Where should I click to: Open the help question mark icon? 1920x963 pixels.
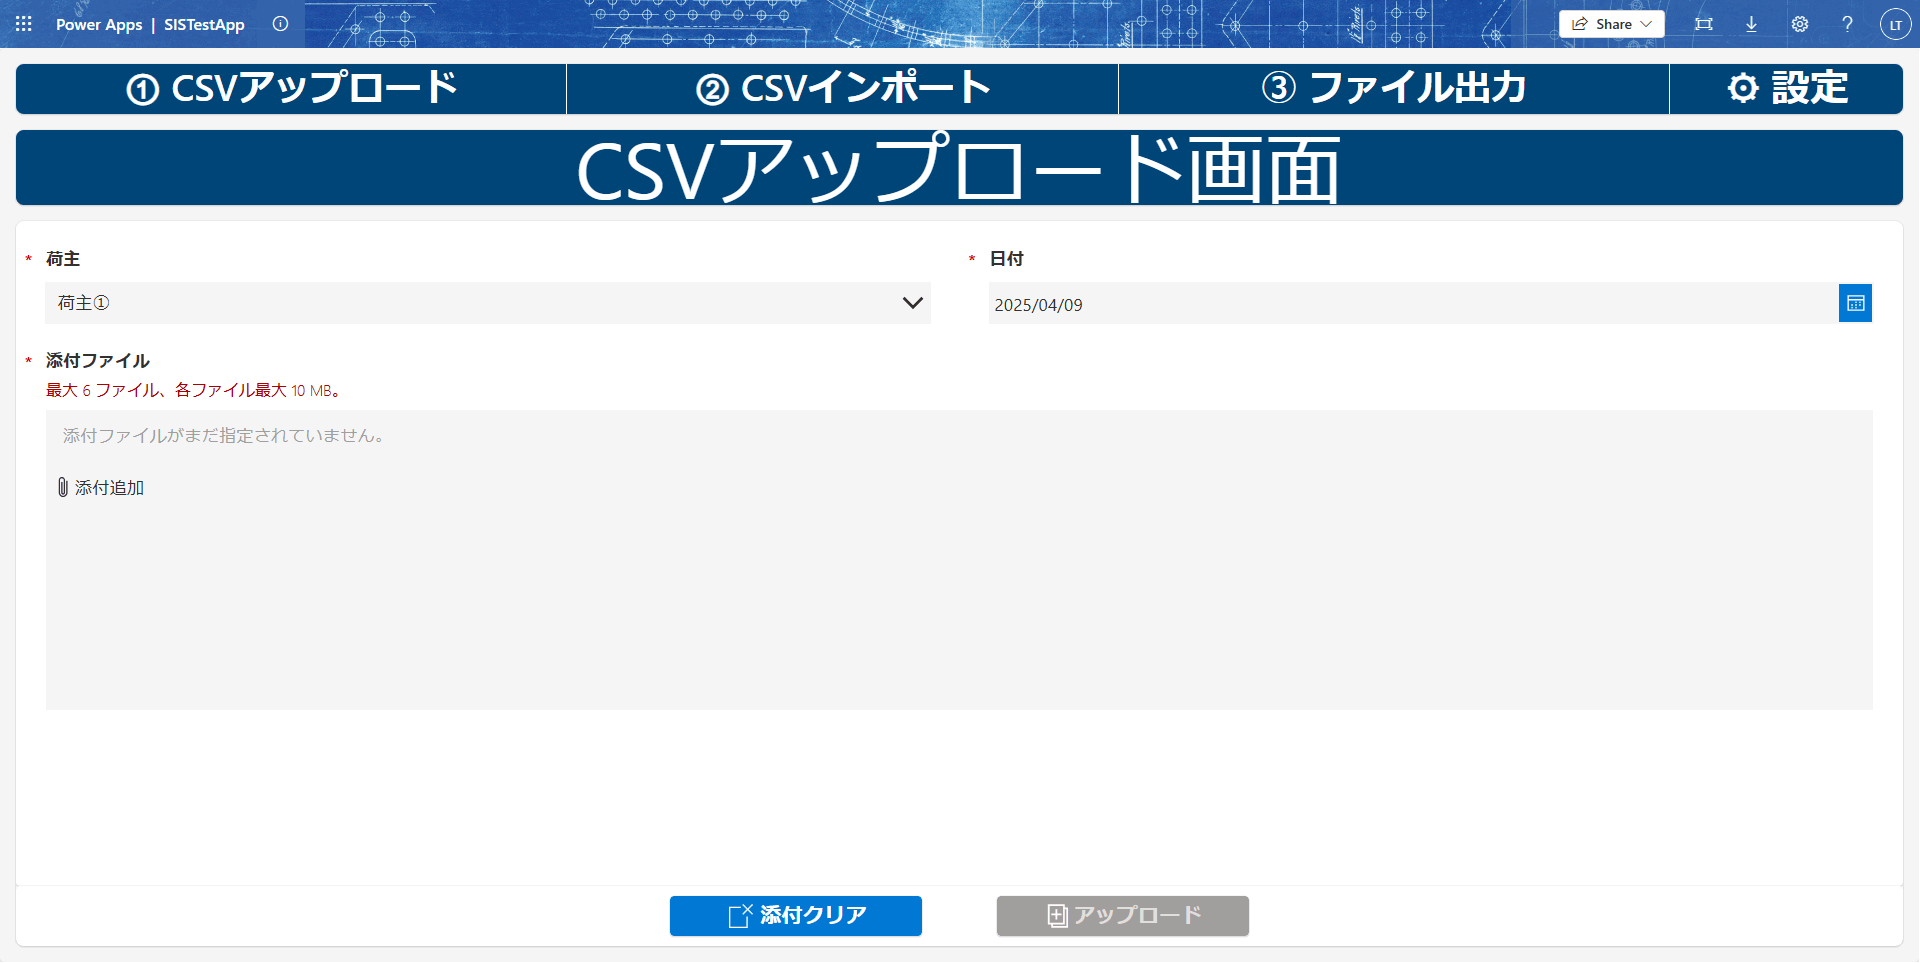point(1847,24)
